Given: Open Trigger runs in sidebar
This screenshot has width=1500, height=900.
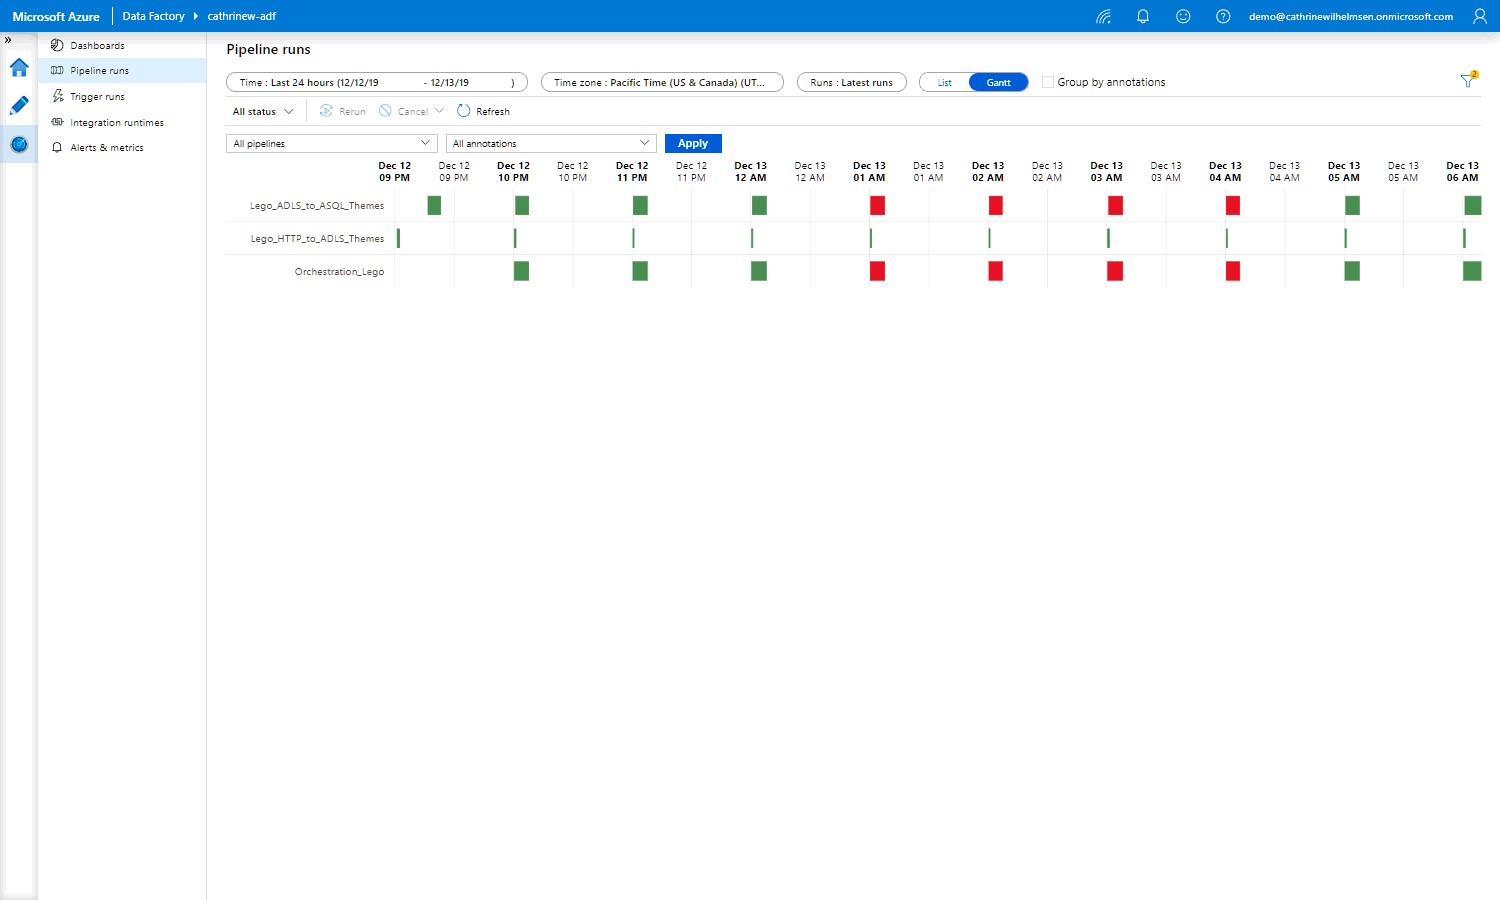Looking at the screenshot, I should point(97,97).
